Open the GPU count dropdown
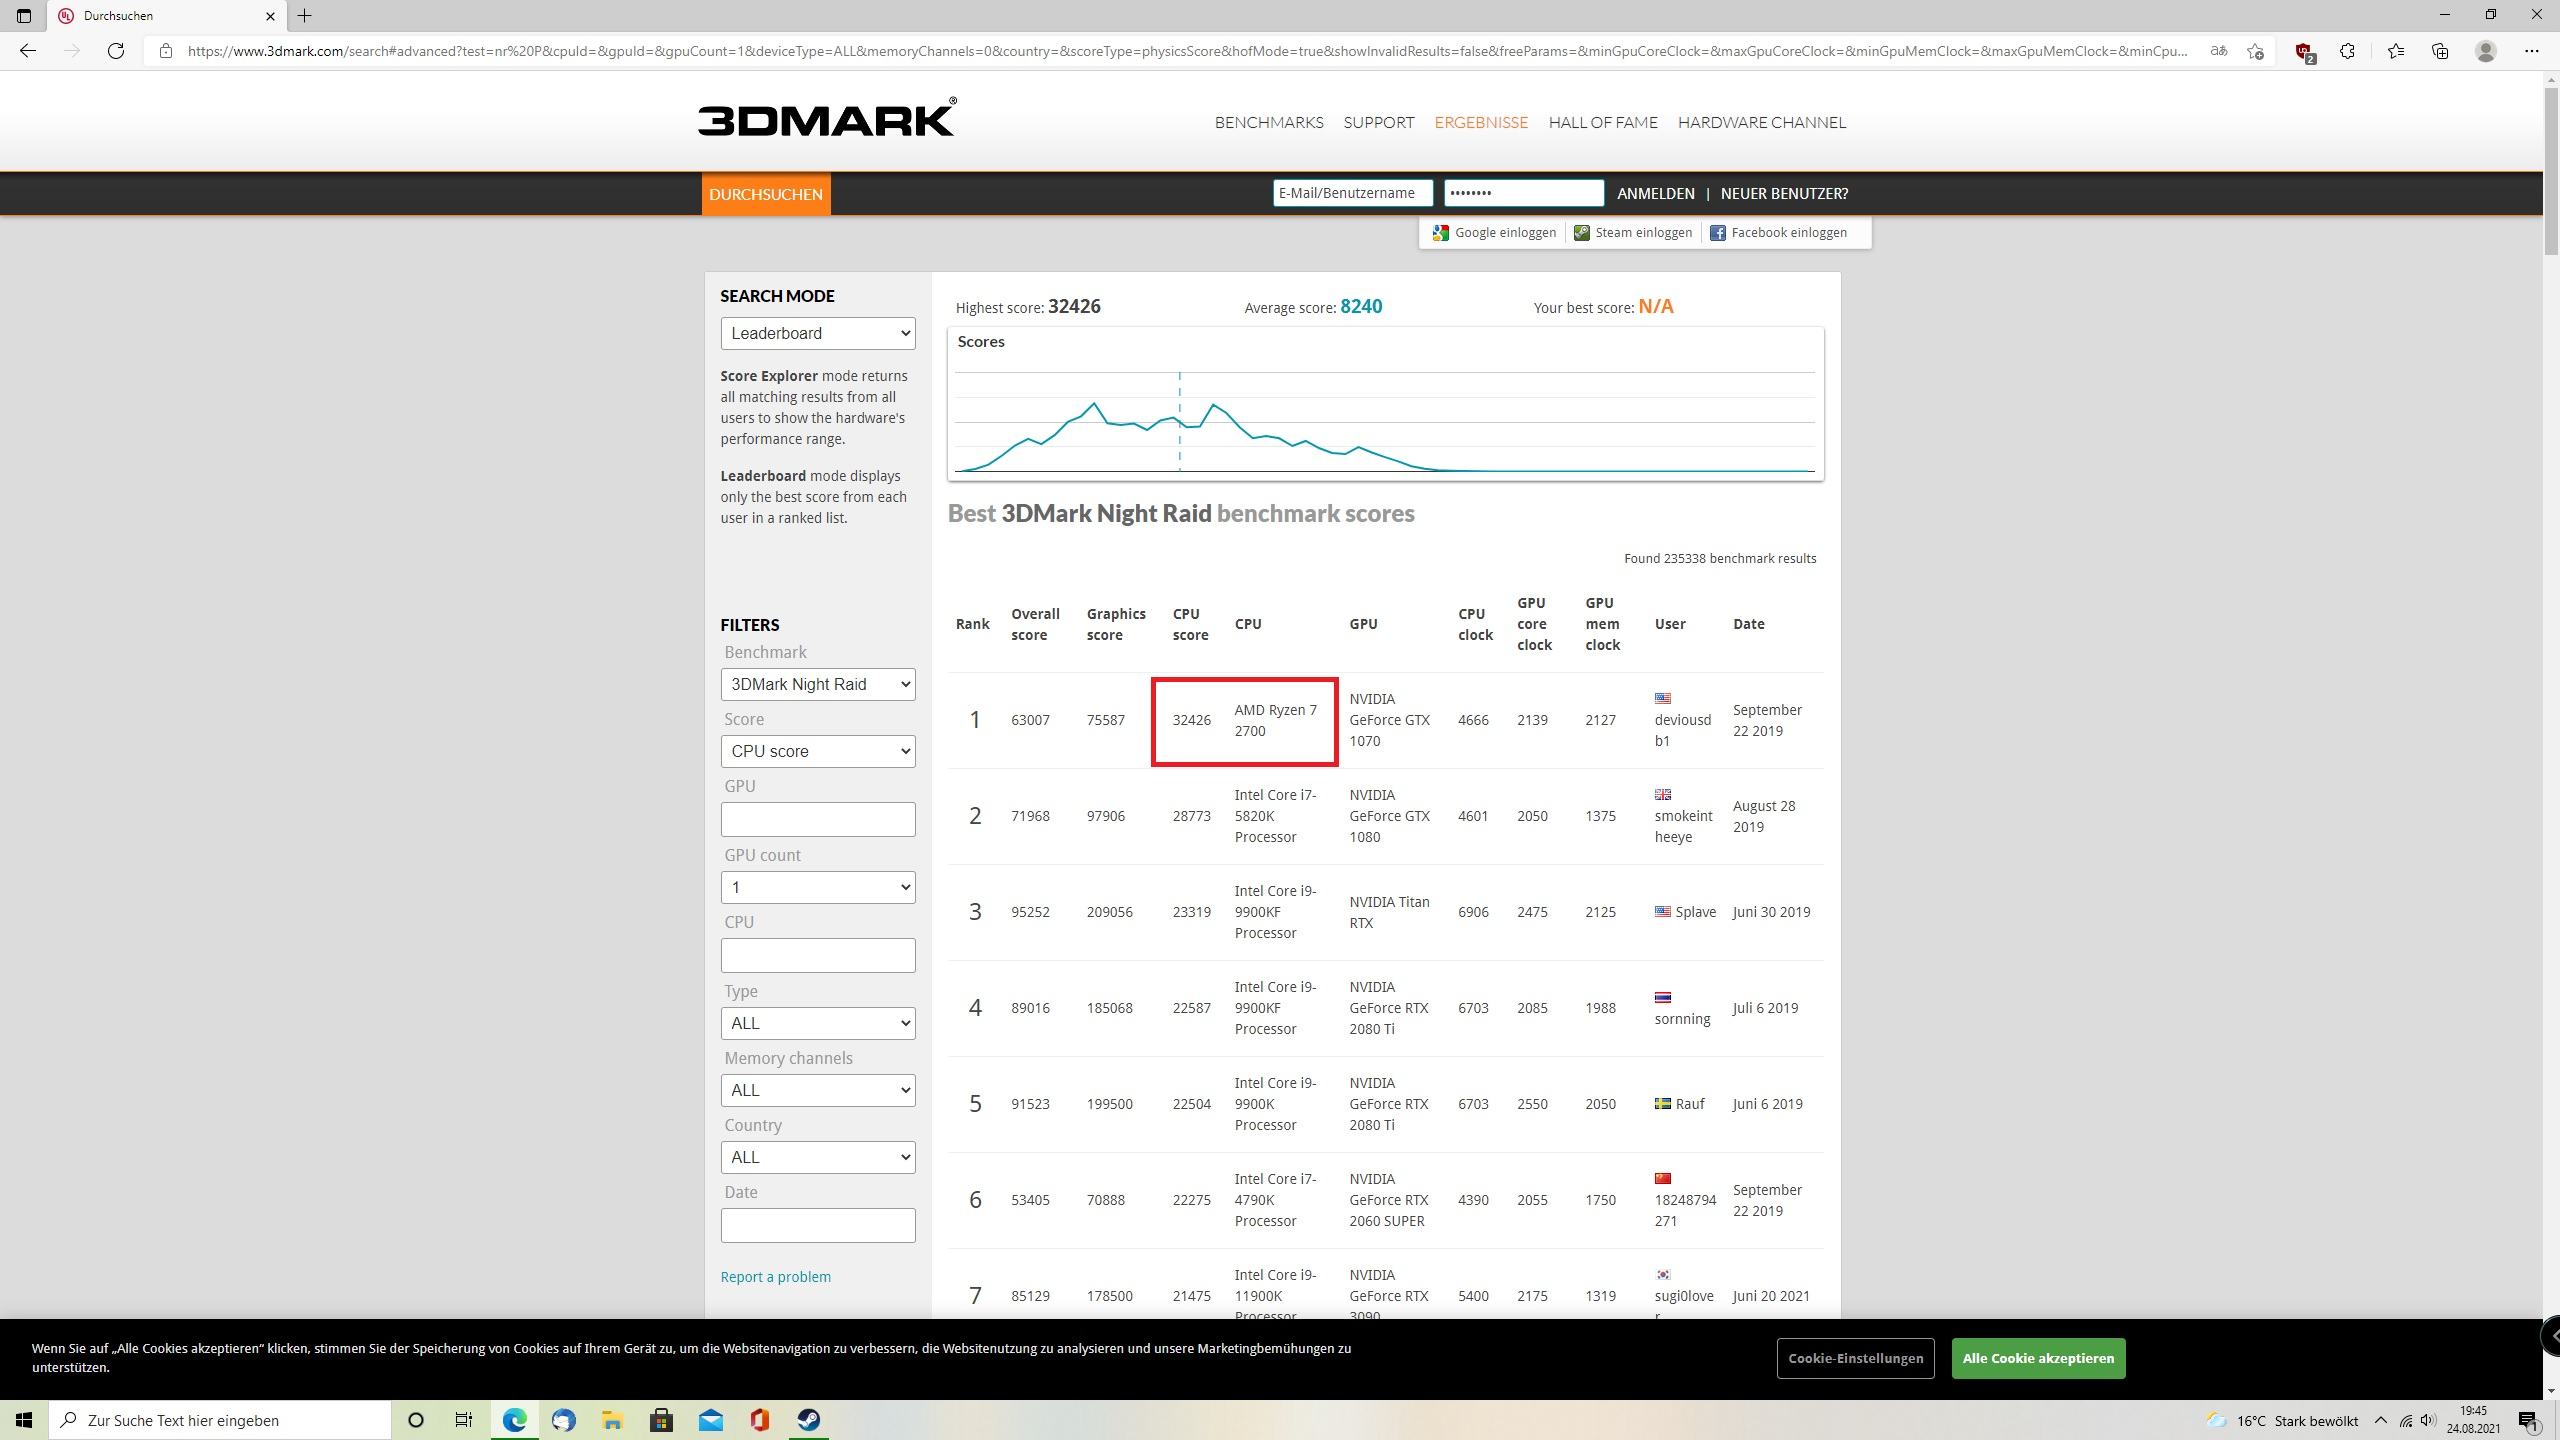Screen dimensions: 2560x1440 [x=818, y=888]
